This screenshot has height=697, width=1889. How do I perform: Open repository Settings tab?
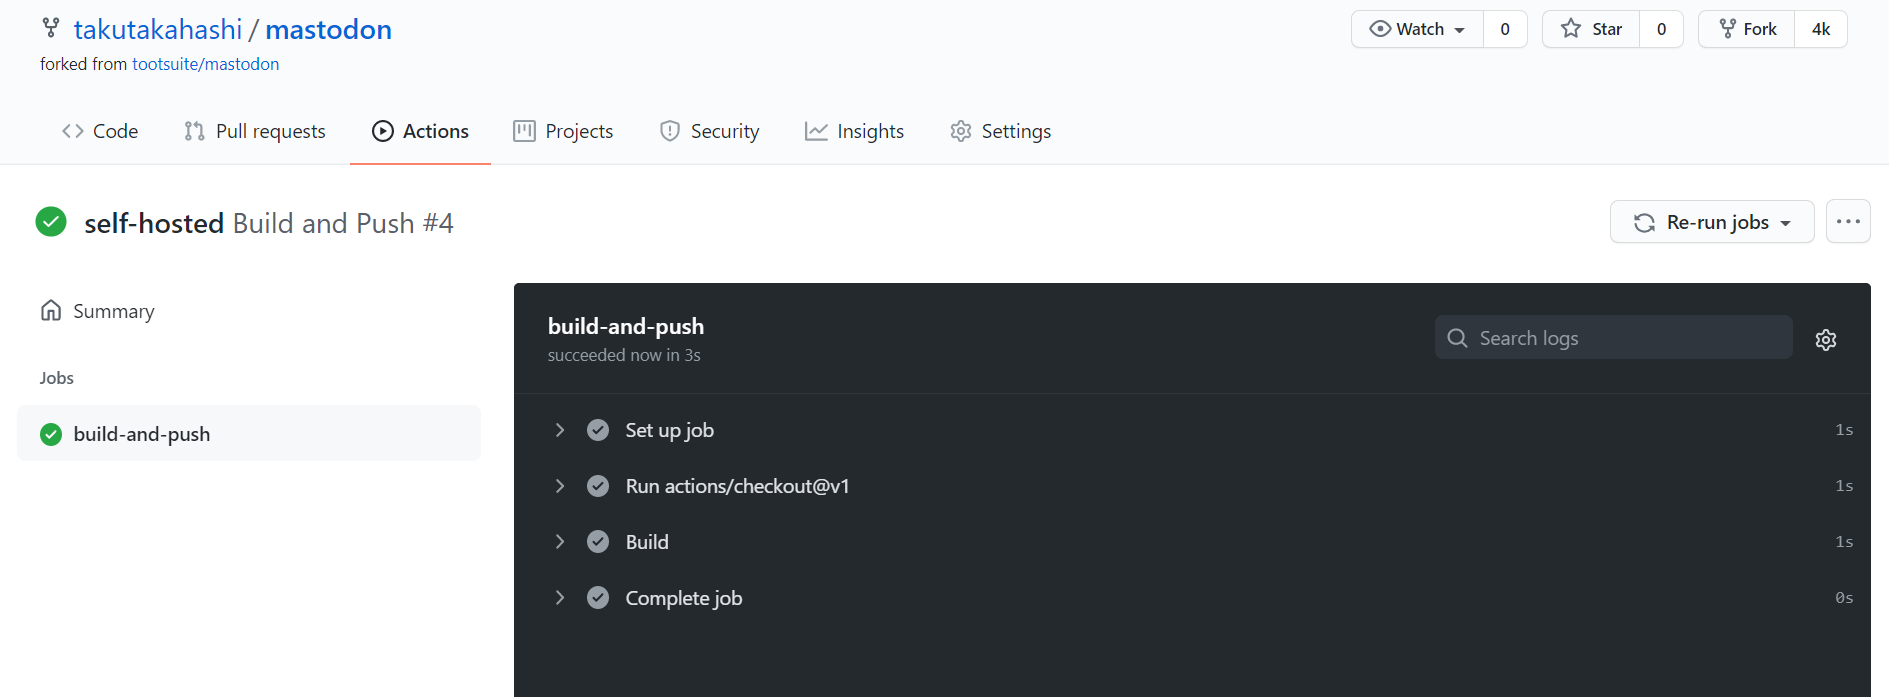coord(1000,131)
